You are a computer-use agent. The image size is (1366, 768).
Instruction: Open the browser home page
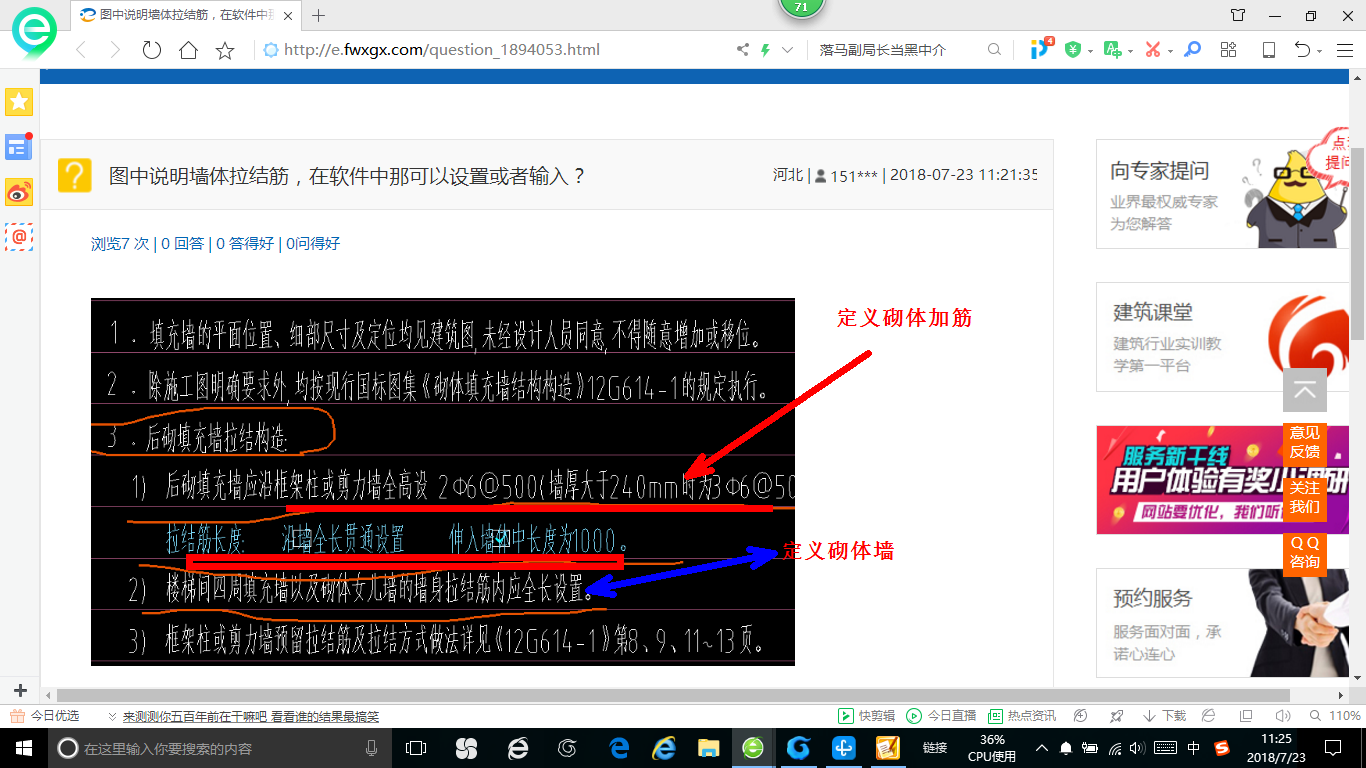click(x=188, y=50)
